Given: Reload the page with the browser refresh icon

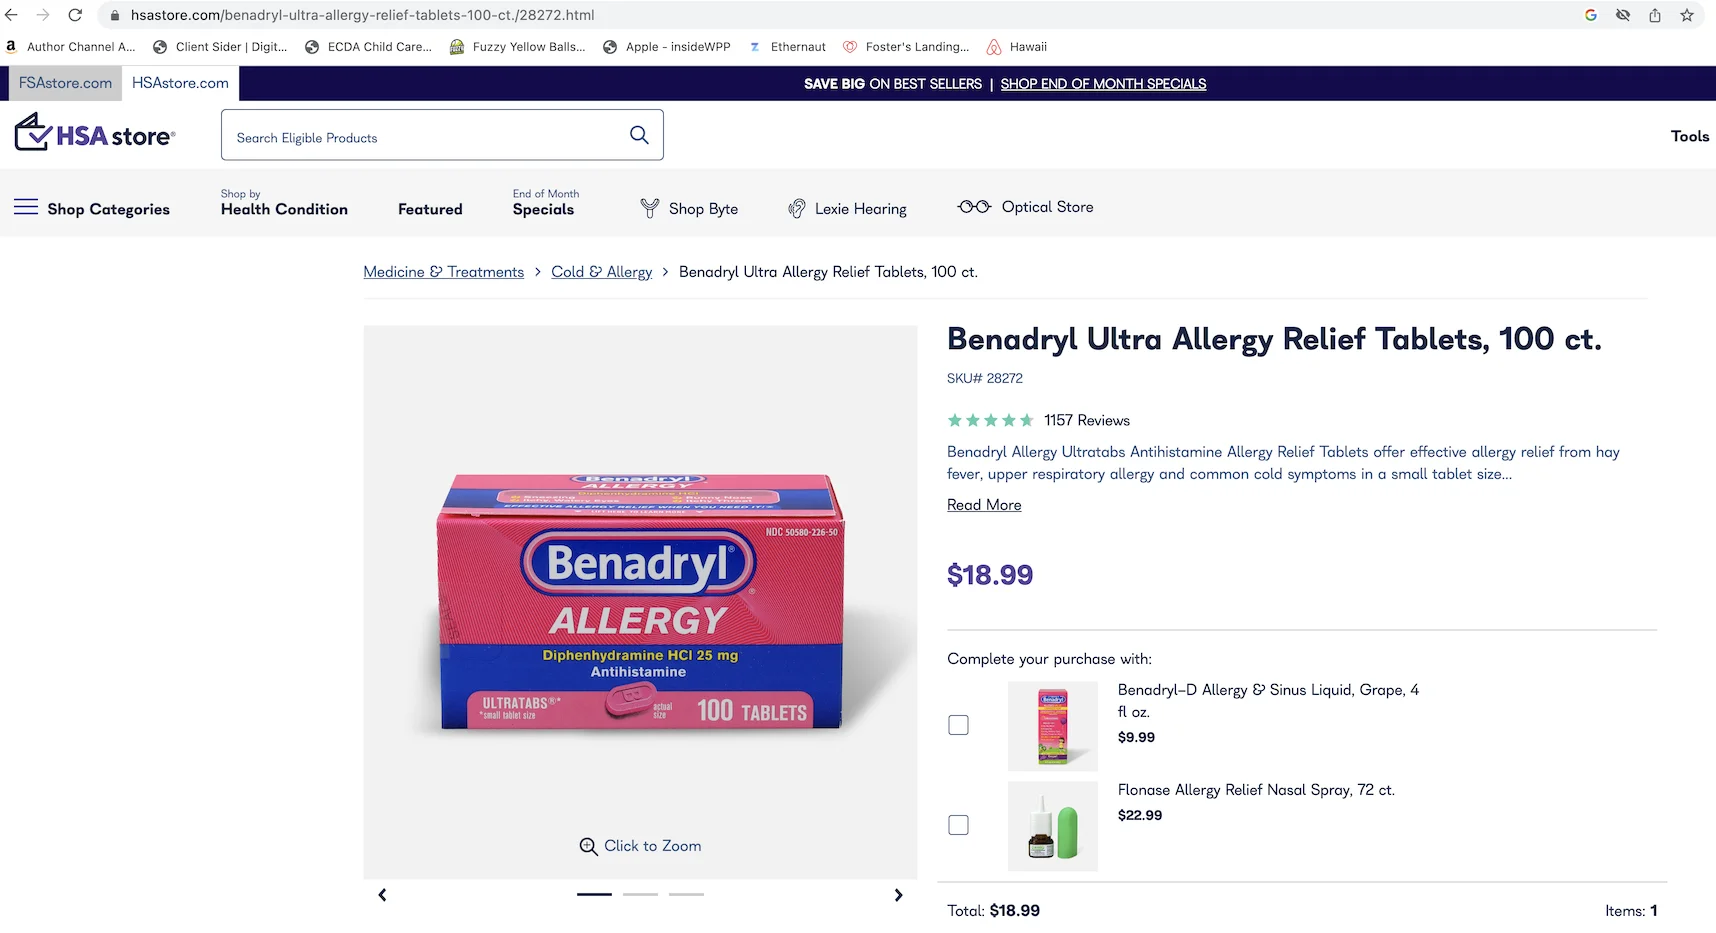Looking at the screenshot, I should tap(75, 15).
